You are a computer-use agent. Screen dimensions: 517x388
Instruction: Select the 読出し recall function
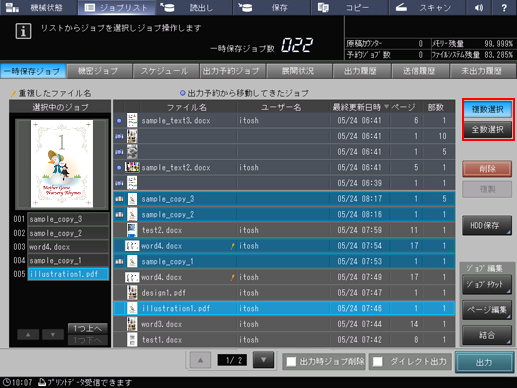(194, 8)
